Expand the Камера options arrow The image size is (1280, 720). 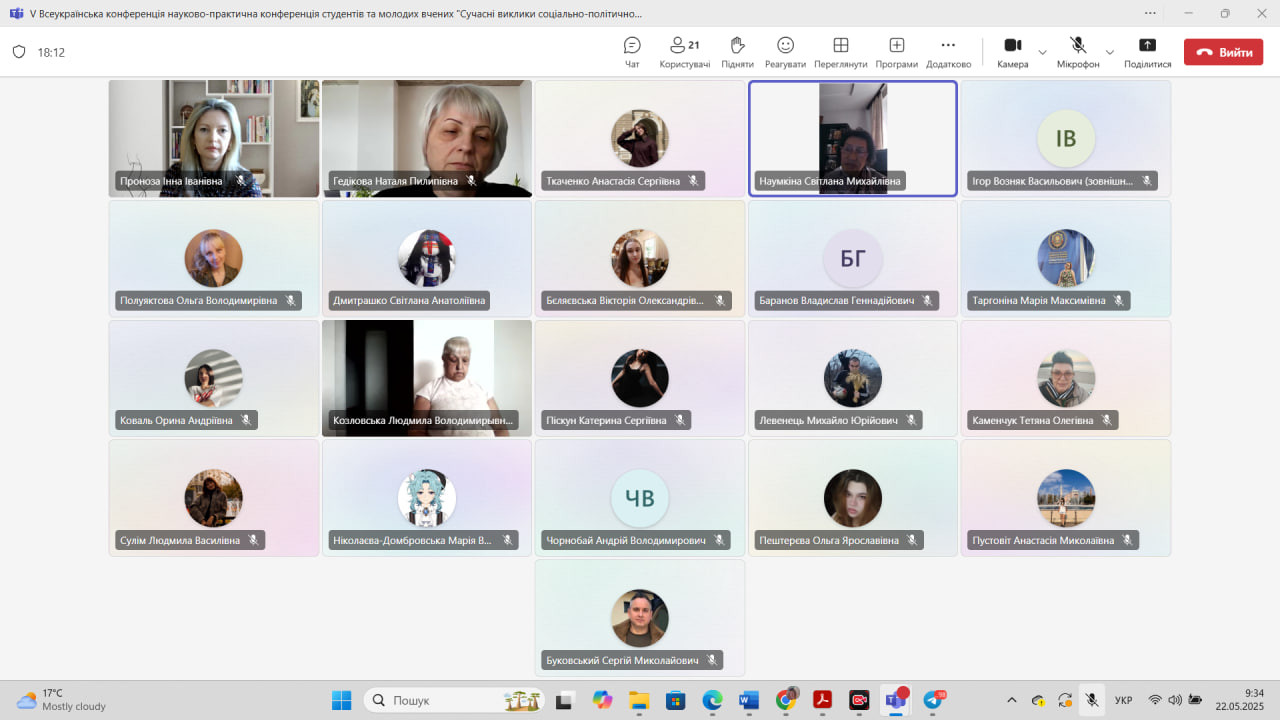1042,52
